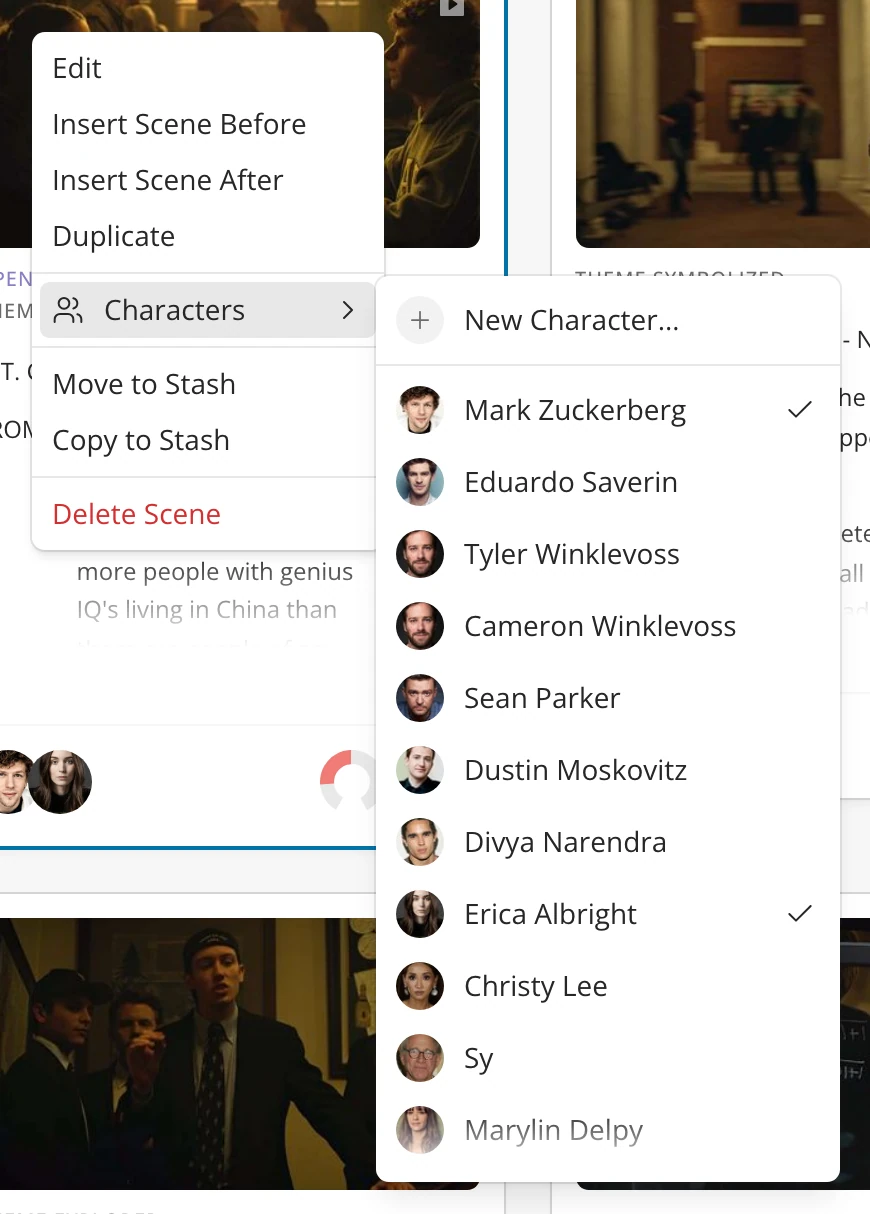Image resolution: width=870 pixels, height=1214 pixels.
Task: Click Marylin Delpy's avatar photo
Action: pyautogui.click(x=420, y=1130)
